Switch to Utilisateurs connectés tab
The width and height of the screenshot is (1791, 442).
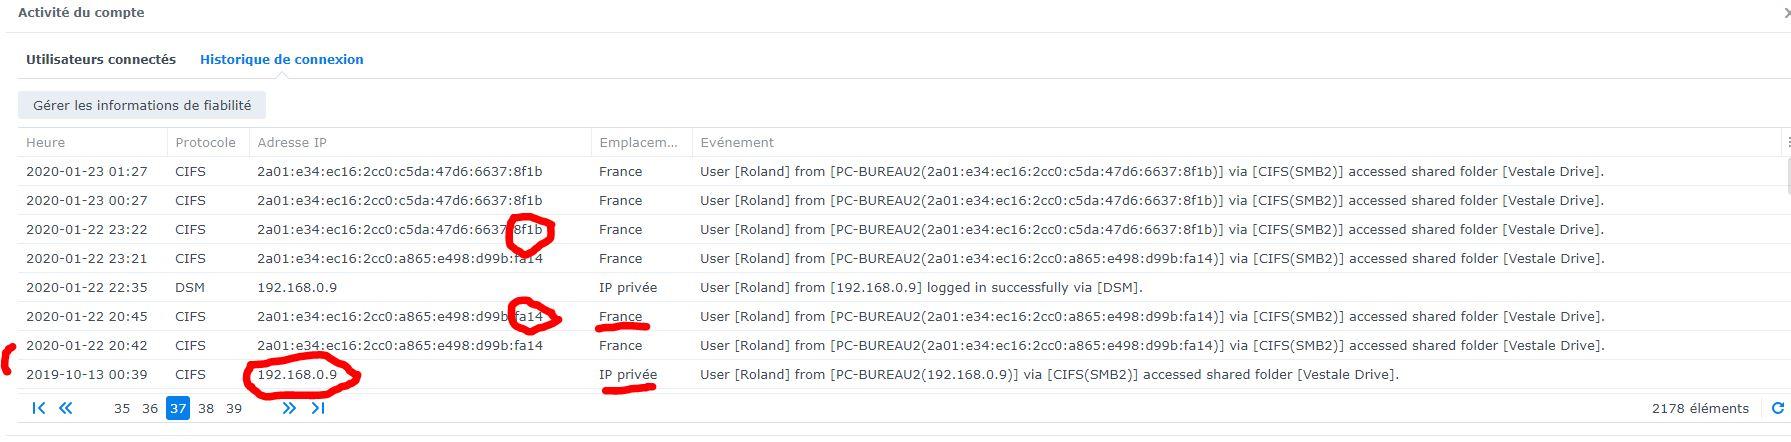(x=101, y=59)
